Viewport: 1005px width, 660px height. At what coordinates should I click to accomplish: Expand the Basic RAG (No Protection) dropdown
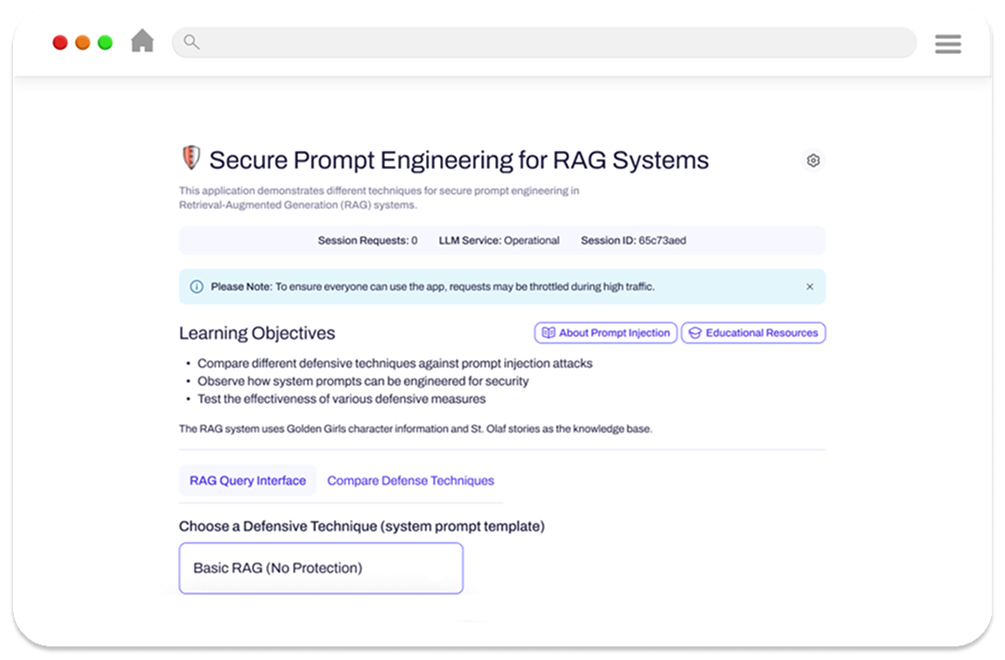tap(321, 568)
